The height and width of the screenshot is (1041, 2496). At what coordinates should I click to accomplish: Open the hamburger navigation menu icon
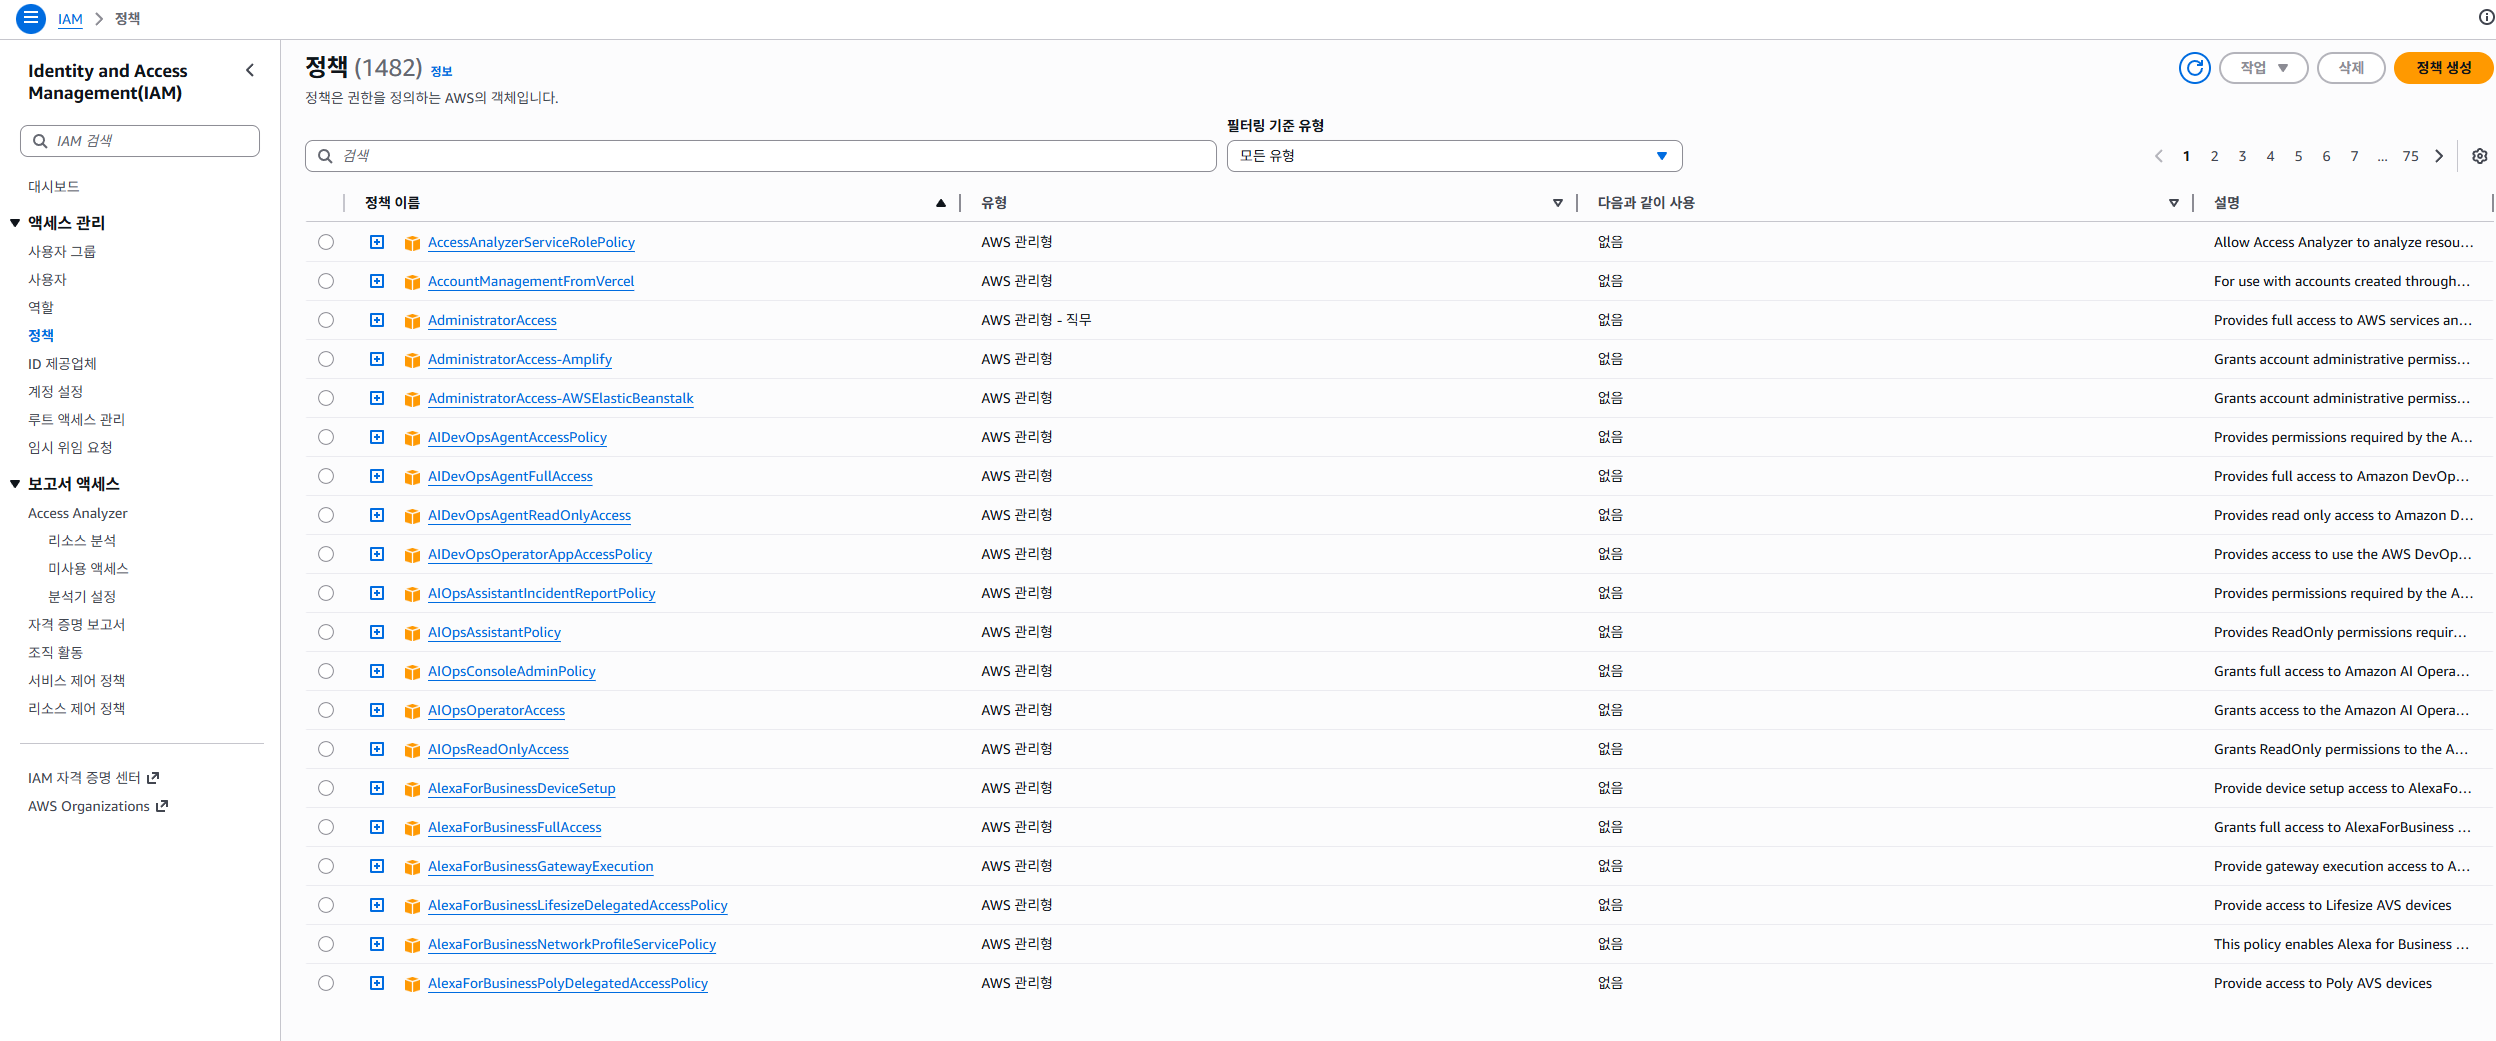point(31,18)
